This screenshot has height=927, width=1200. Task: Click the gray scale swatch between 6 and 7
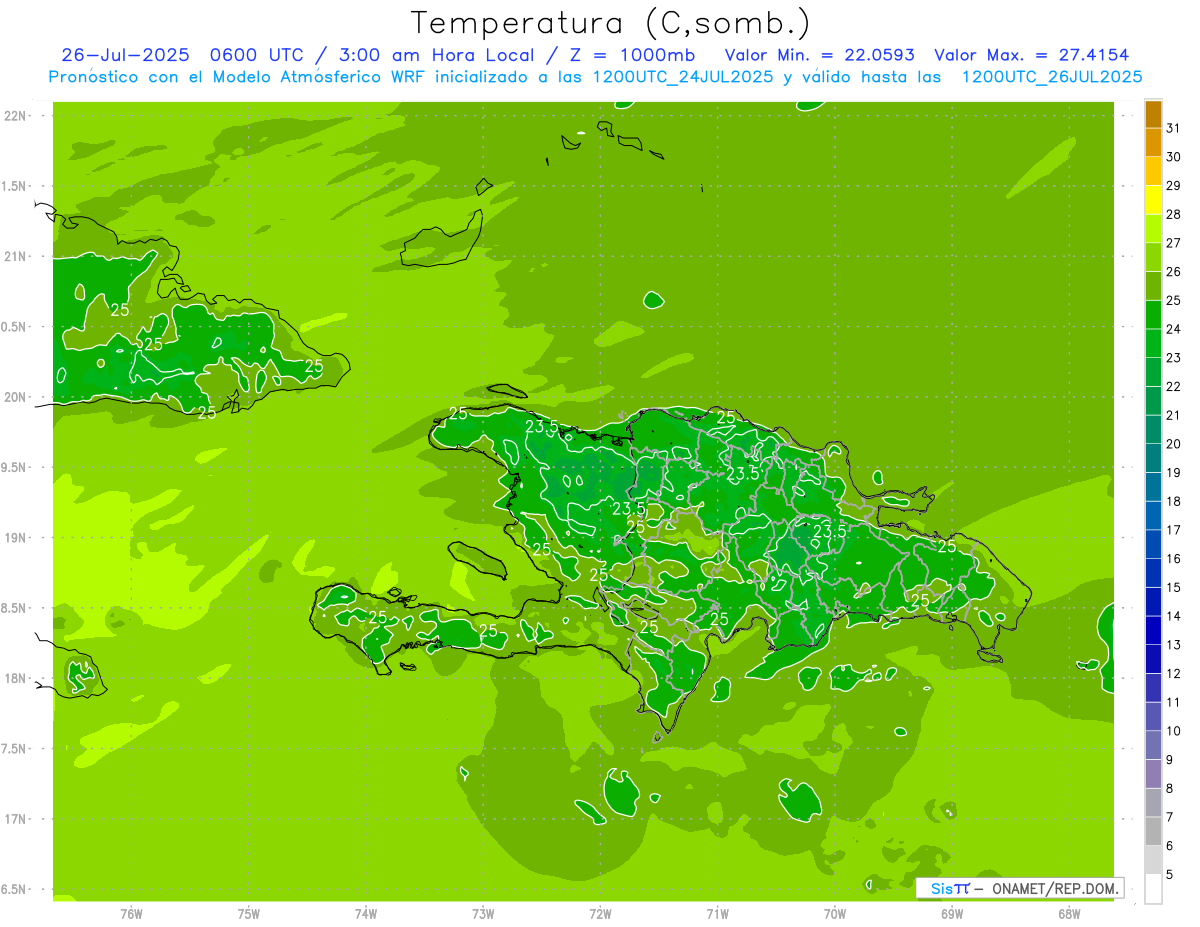coord(1153,831)
